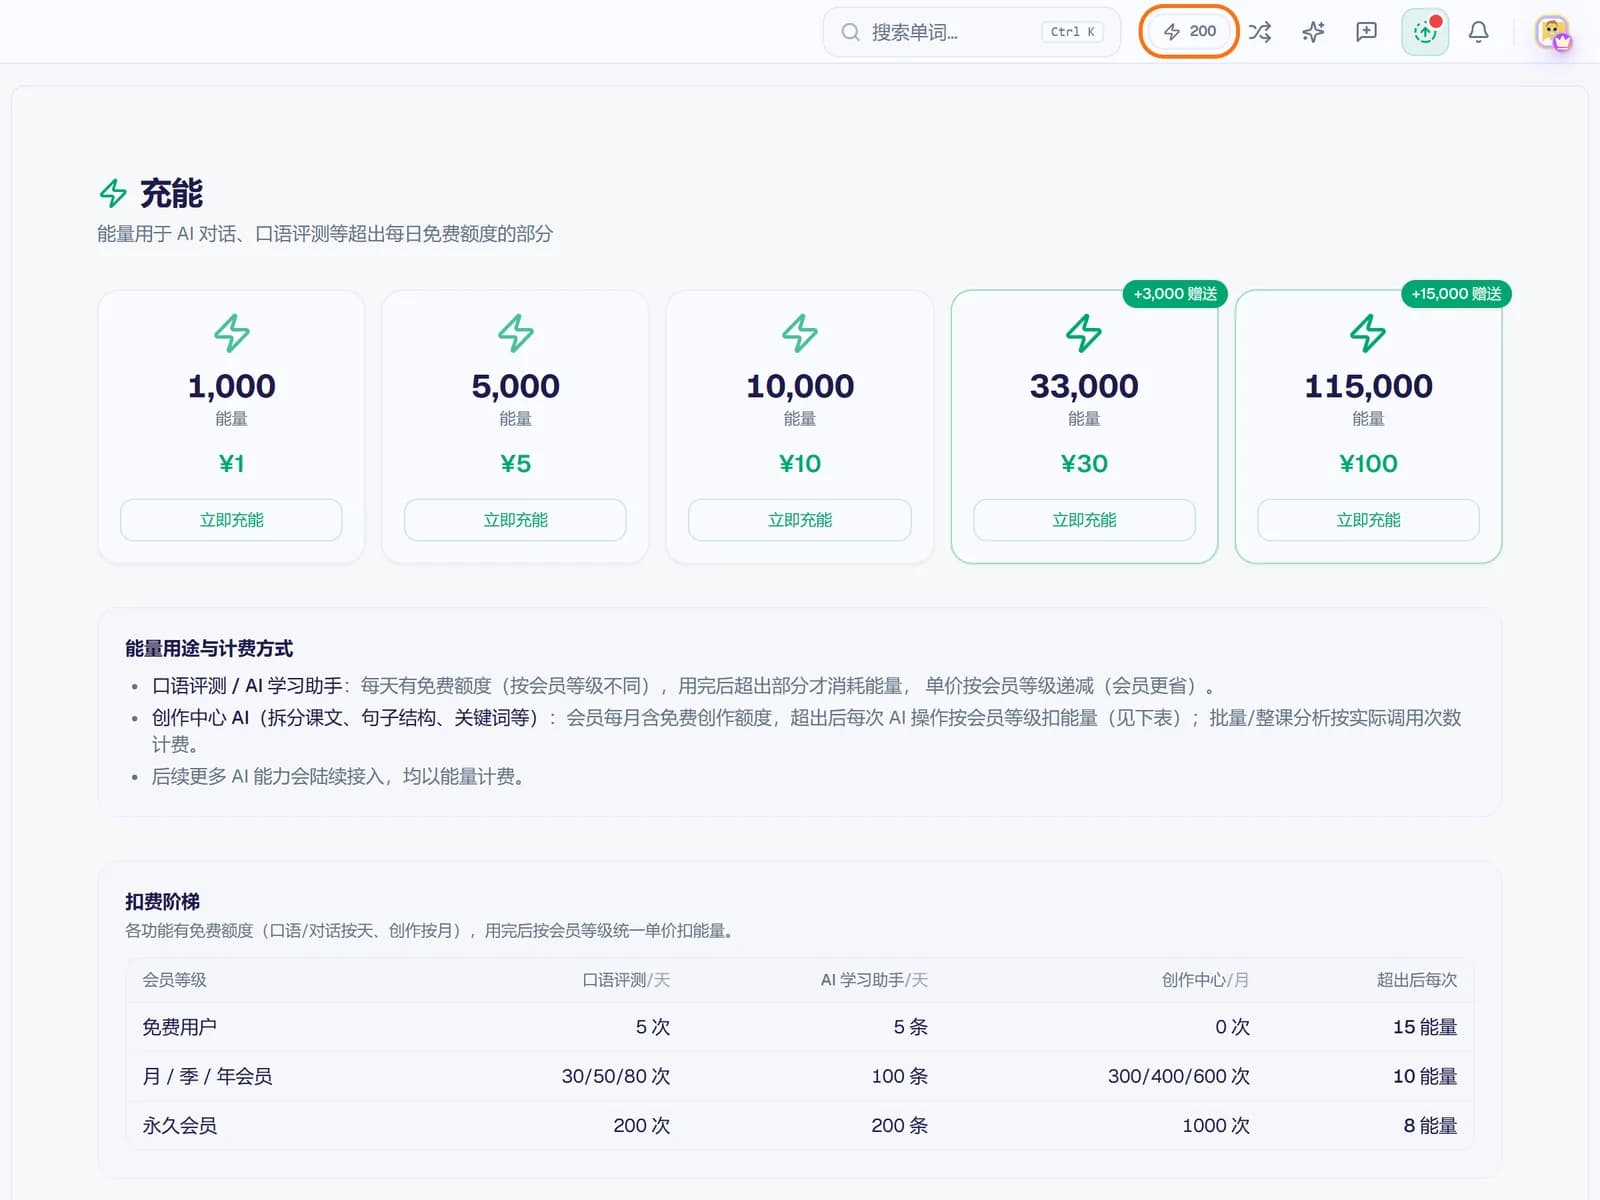This screenshot has height=1200, width=1600.
Task: Click the 33,000 energy amount
Action: click(x=1084, y=386)
